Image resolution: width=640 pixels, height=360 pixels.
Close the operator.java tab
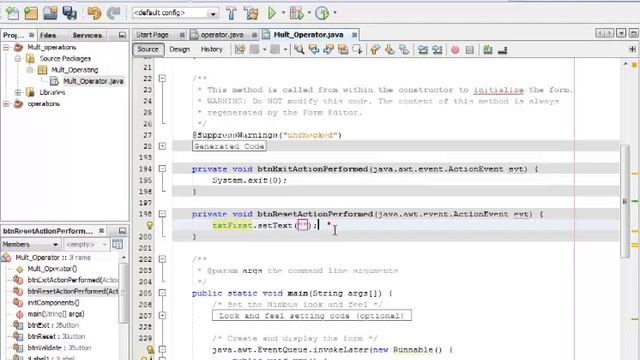pyautogui.click(x=255, y=35)
